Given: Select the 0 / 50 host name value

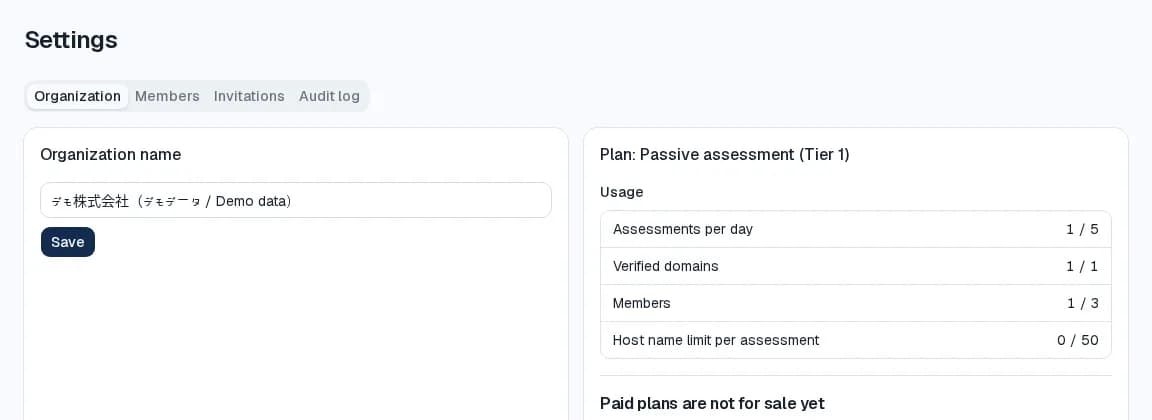Looking at the screenshot, I should click(x=1078, y=340).
